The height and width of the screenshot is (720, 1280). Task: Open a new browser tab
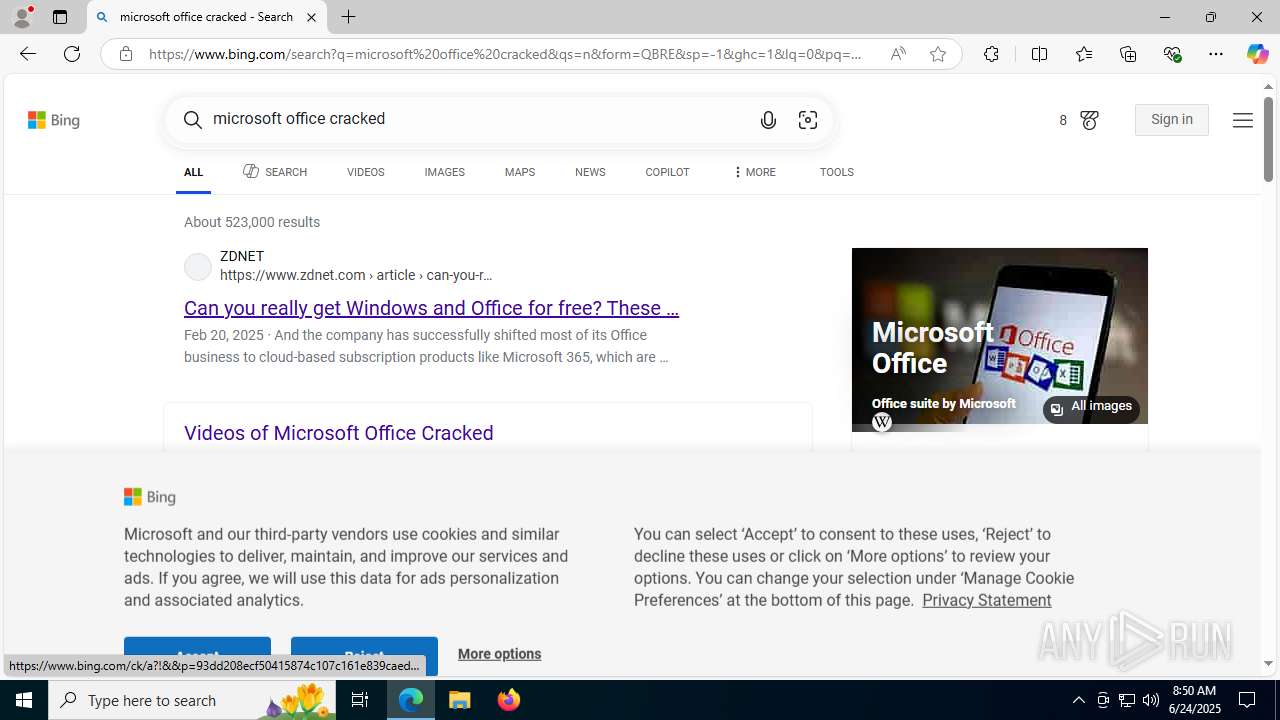click(348, 17)
